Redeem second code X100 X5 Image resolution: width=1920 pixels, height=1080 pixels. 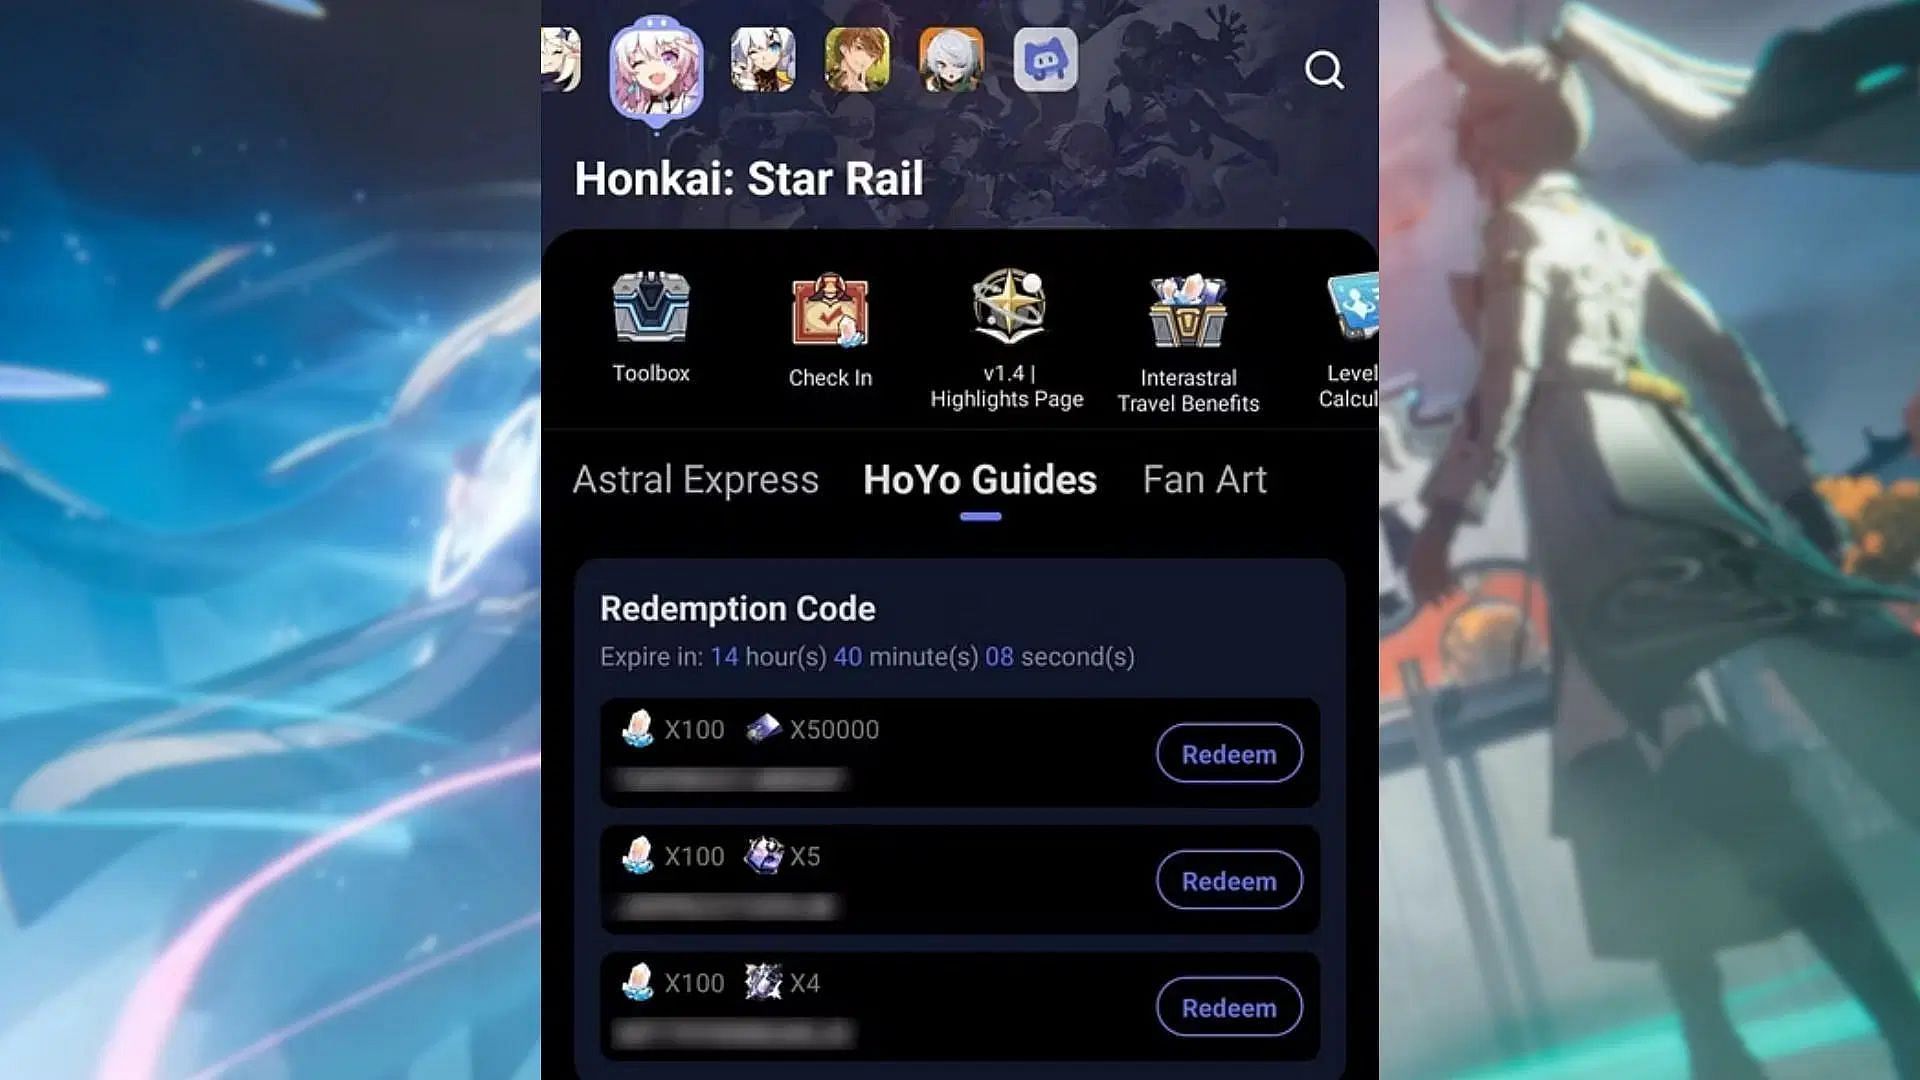pos(1228,881)
